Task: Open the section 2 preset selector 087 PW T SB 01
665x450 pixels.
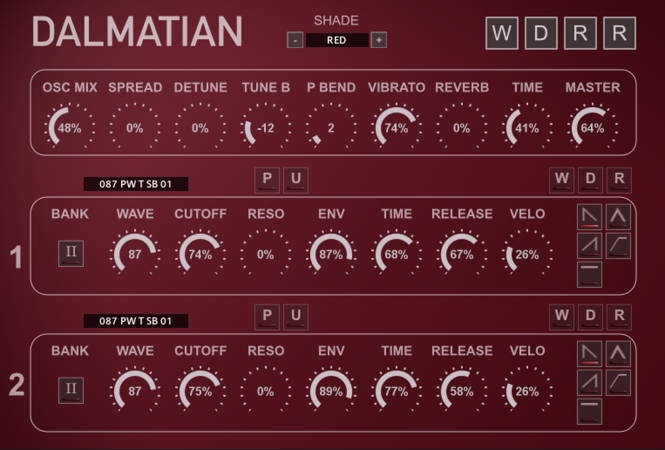Action: (x=136, y=321)
